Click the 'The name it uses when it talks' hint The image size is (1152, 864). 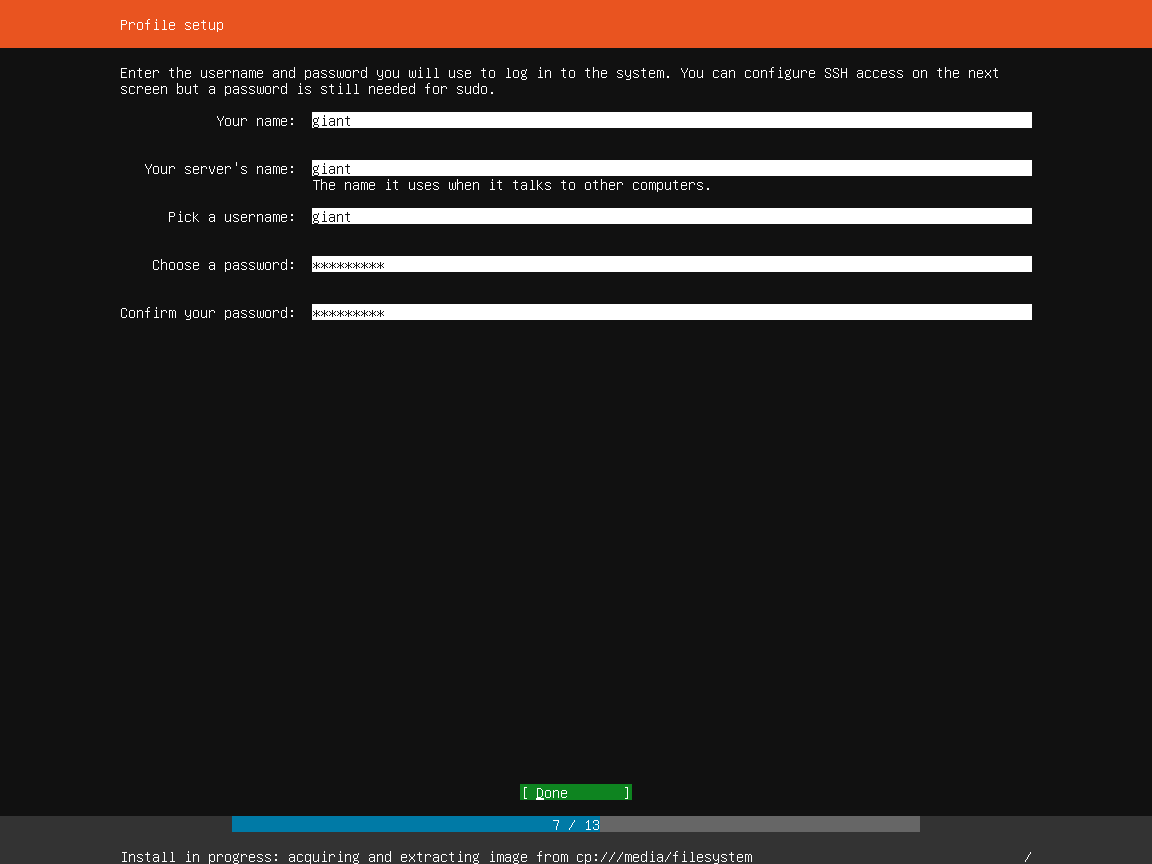tap(512, 185)
